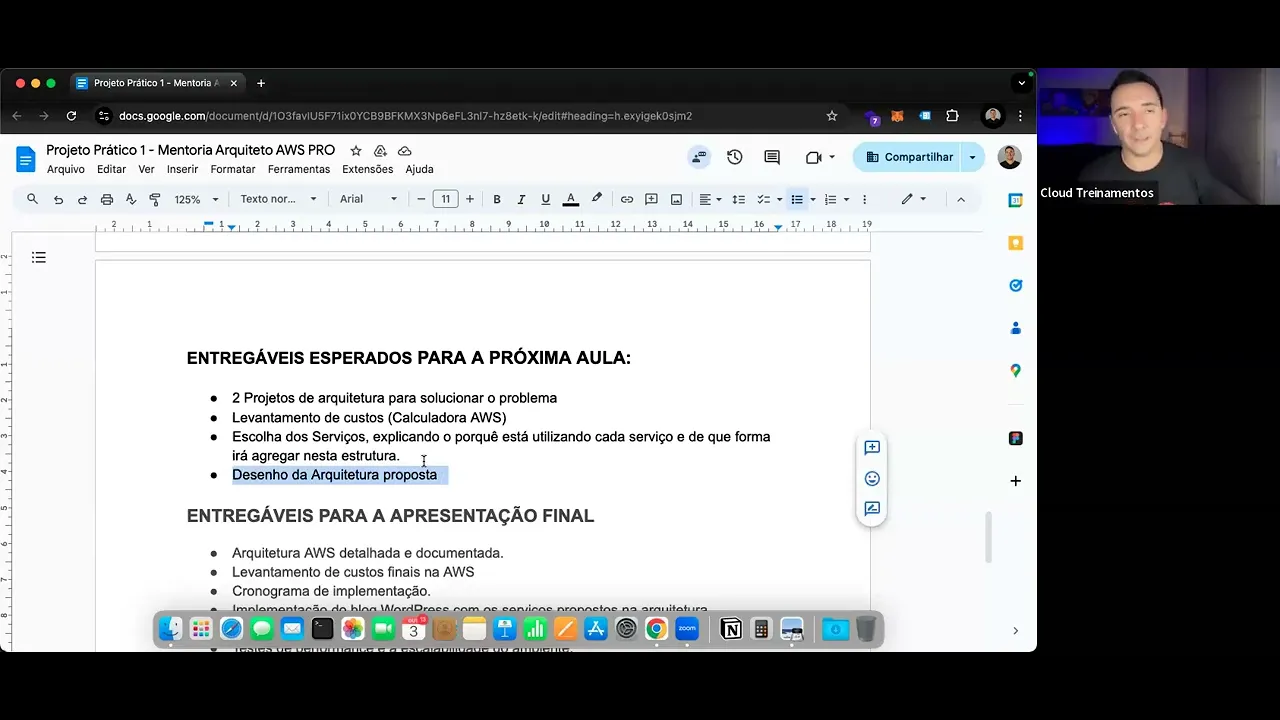1280x720 pixels.
Task: Open the highlight color picker
Action: click(x=597, y=199)
